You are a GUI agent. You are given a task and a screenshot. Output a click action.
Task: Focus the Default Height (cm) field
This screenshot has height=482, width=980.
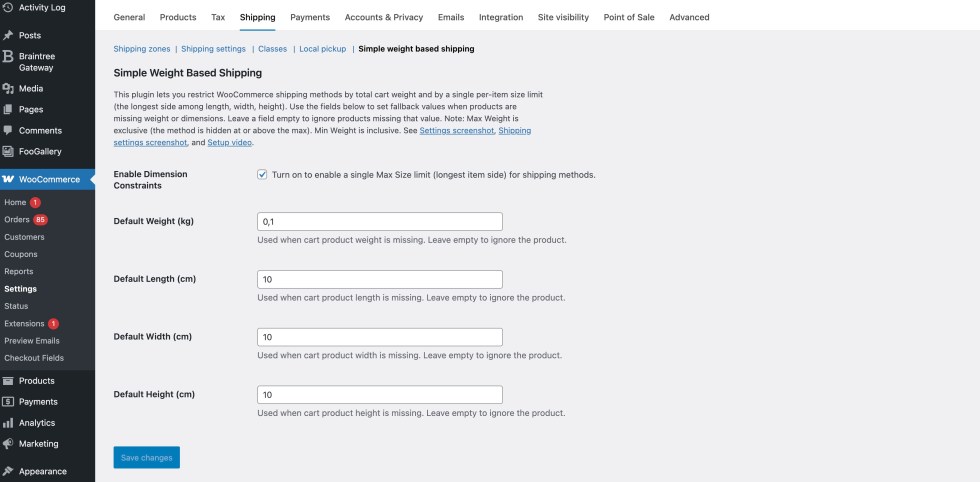pyautogui.click(x=379, y=394)
